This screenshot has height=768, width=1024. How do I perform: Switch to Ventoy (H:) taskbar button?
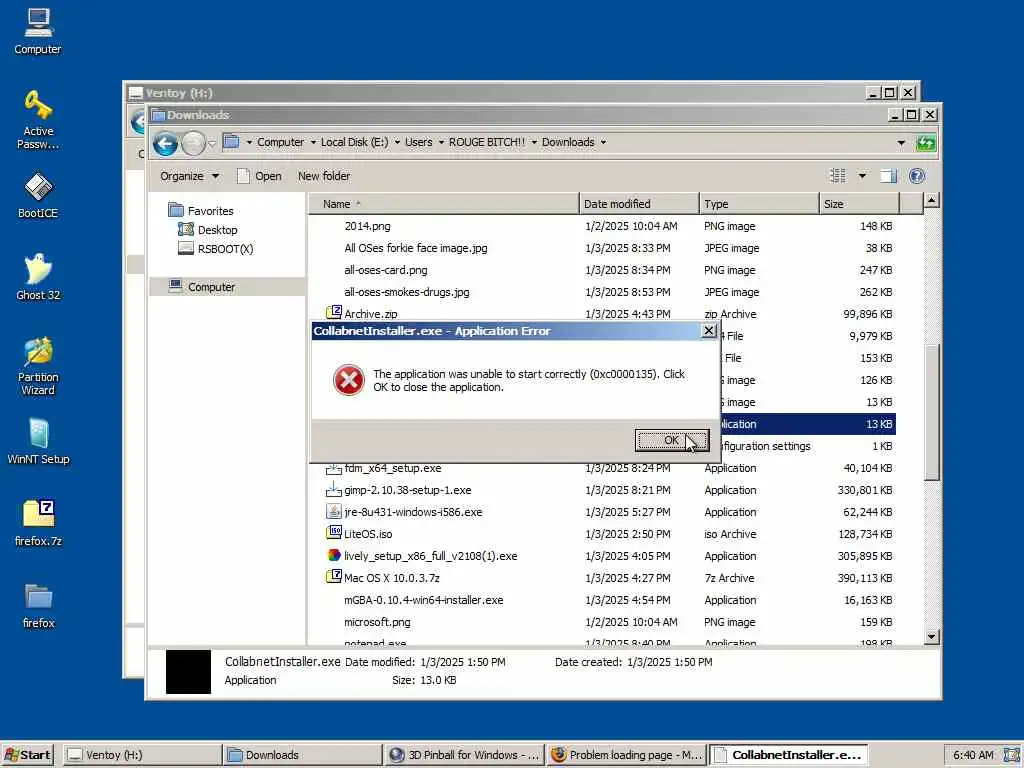[142, 755]
